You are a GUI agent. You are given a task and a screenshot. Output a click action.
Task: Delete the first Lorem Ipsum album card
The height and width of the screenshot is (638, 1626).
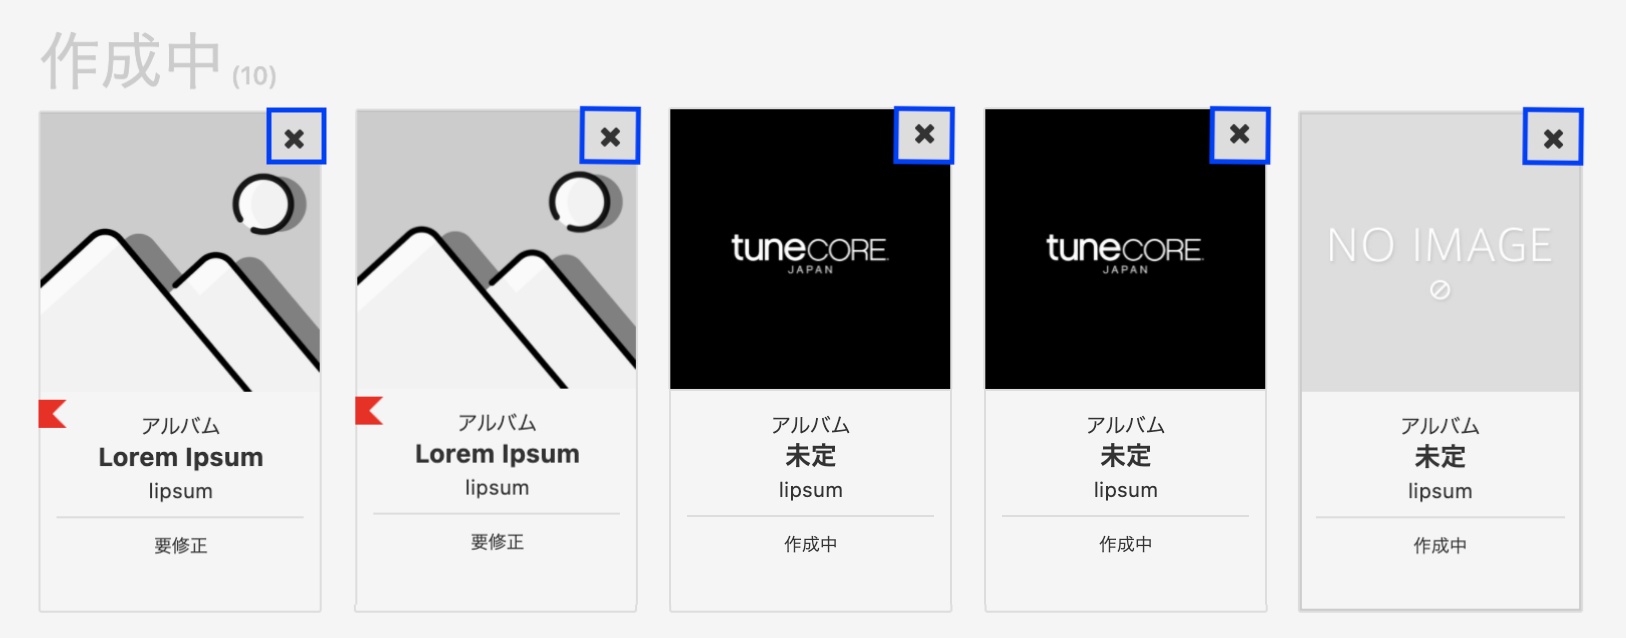coord(296,137)
